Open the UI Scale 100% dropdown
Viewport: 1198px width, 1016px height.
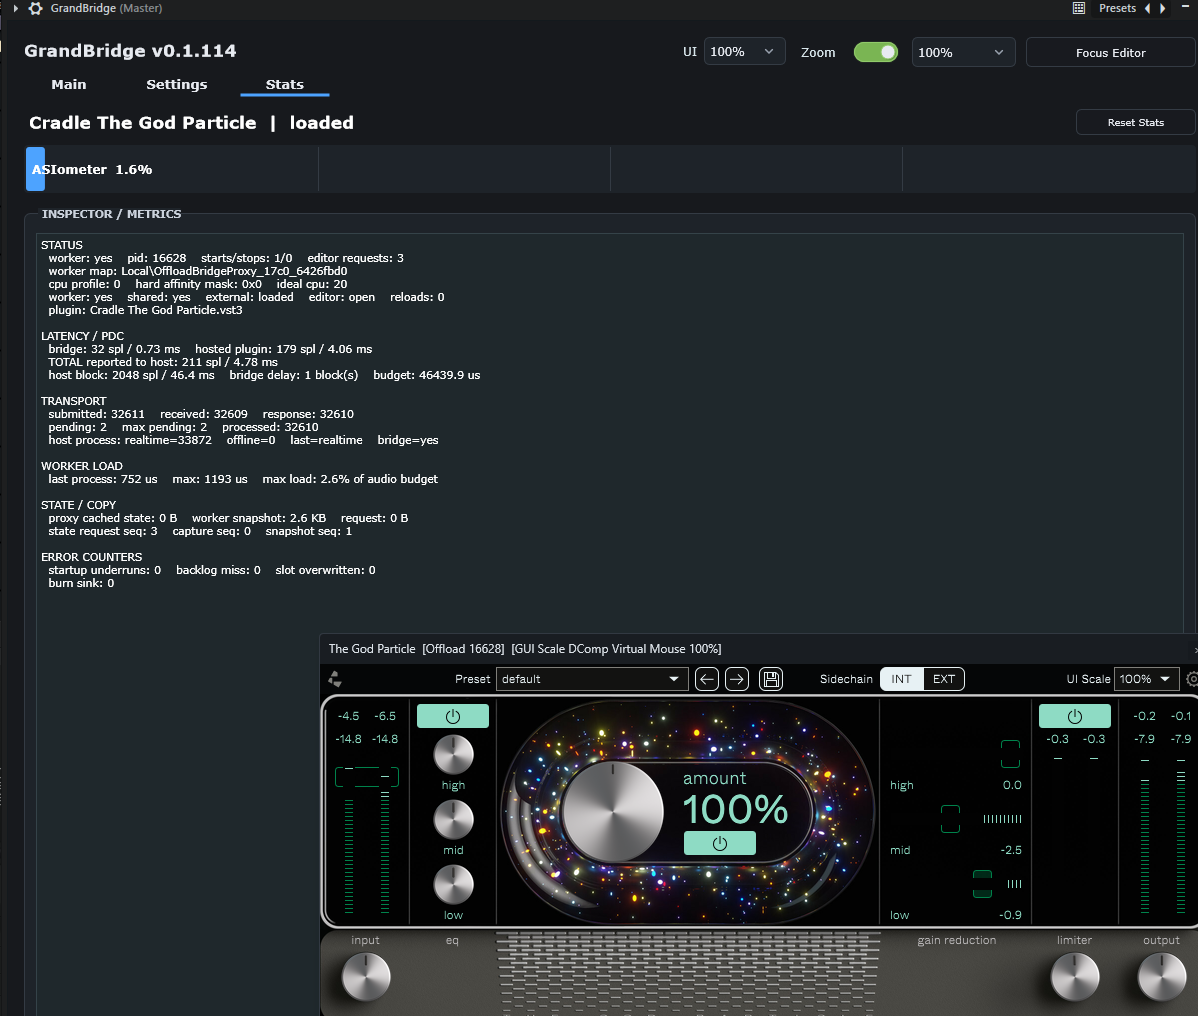(x=1146, y=679)
